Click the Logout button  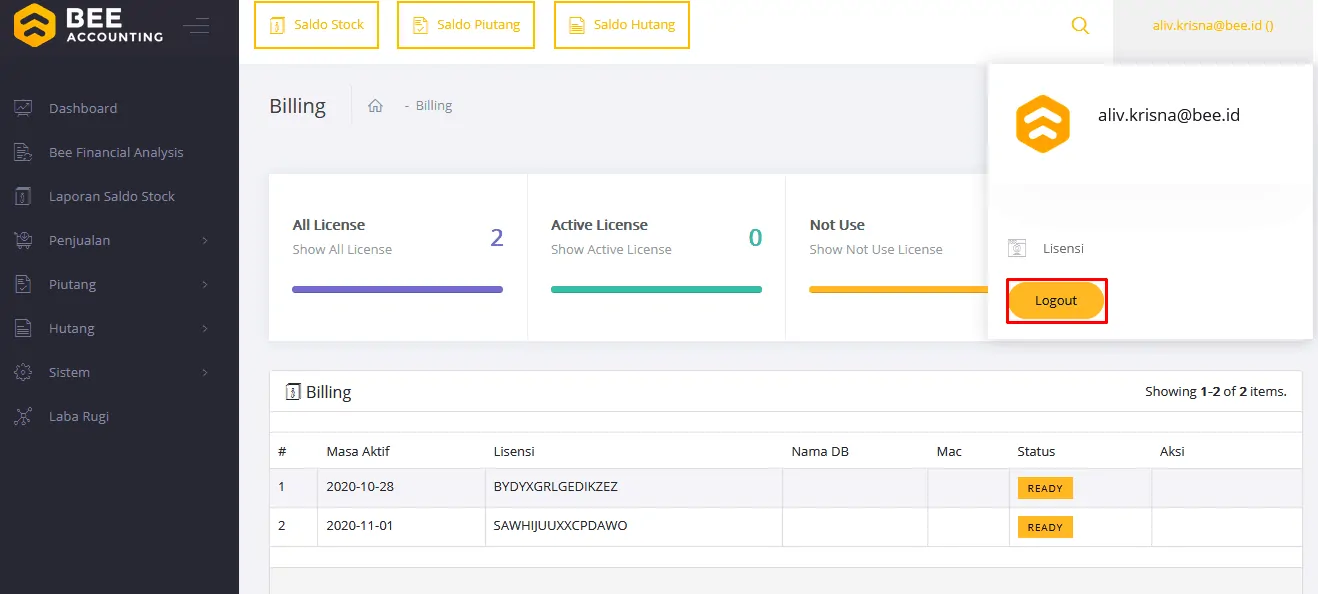pyautogui.click(x=1056, y=300)
